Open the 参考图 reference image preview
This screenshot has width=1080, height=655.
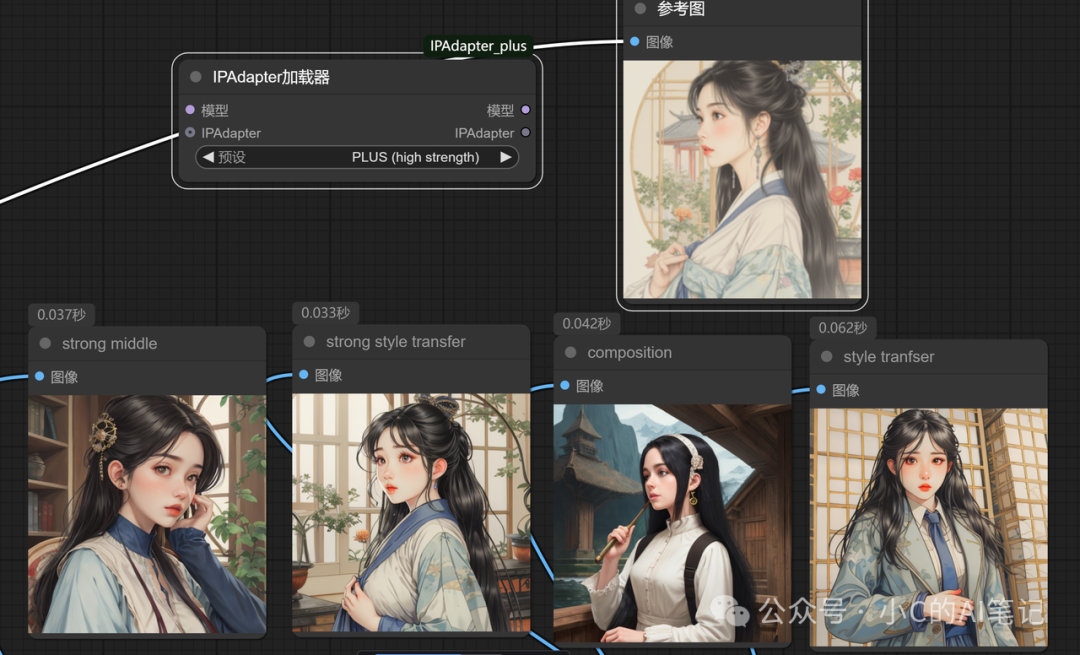tap(742, 179)
